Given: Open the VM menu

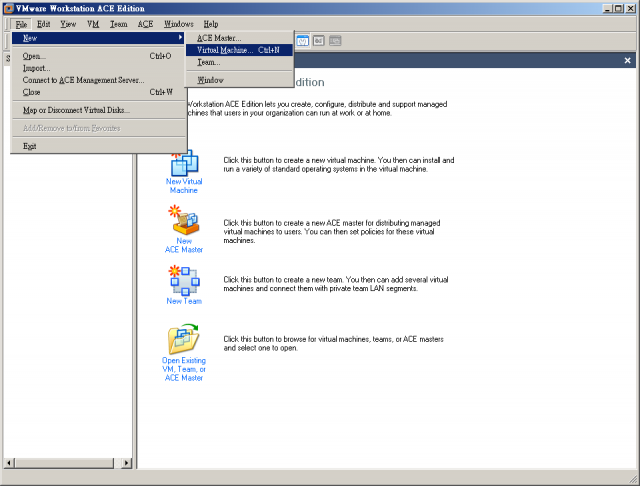Looking at the screenshot, I should coord(93,24).
